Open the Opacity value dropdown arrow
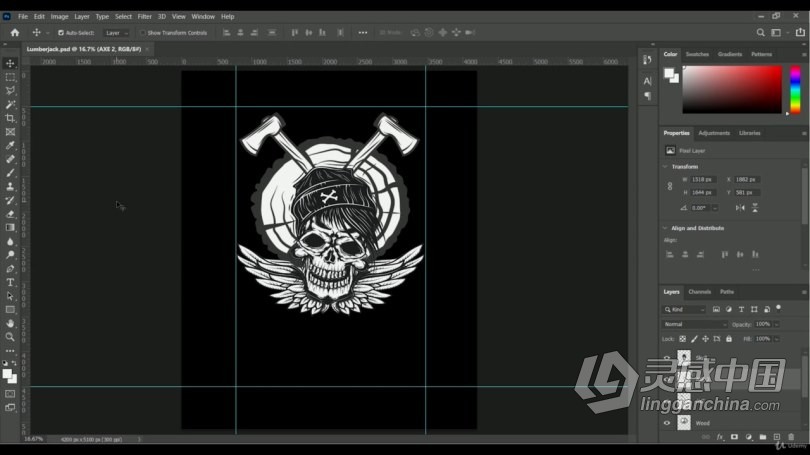The width and height of the screenshot is (810, 455). pos(776,324)
